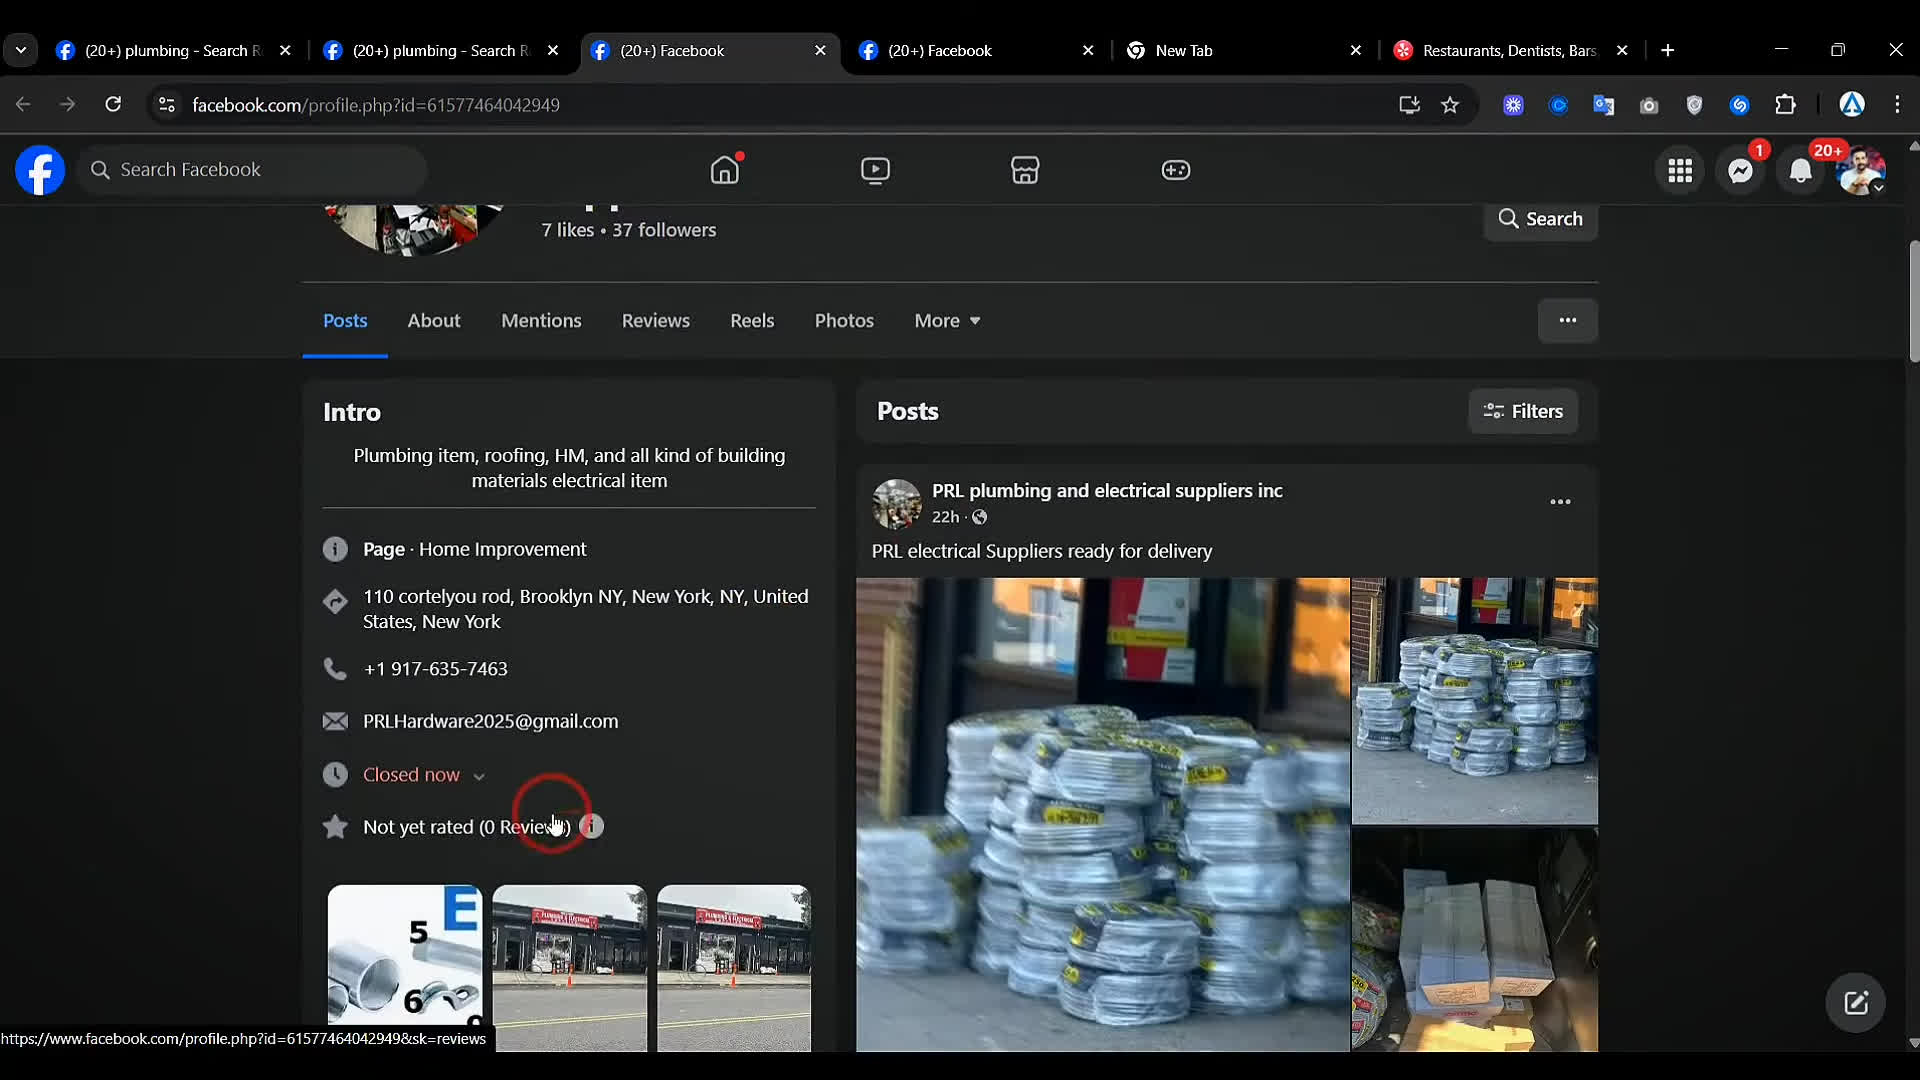
Task: Close the New Tab browser tab
Action: [x=1356, y=50]
